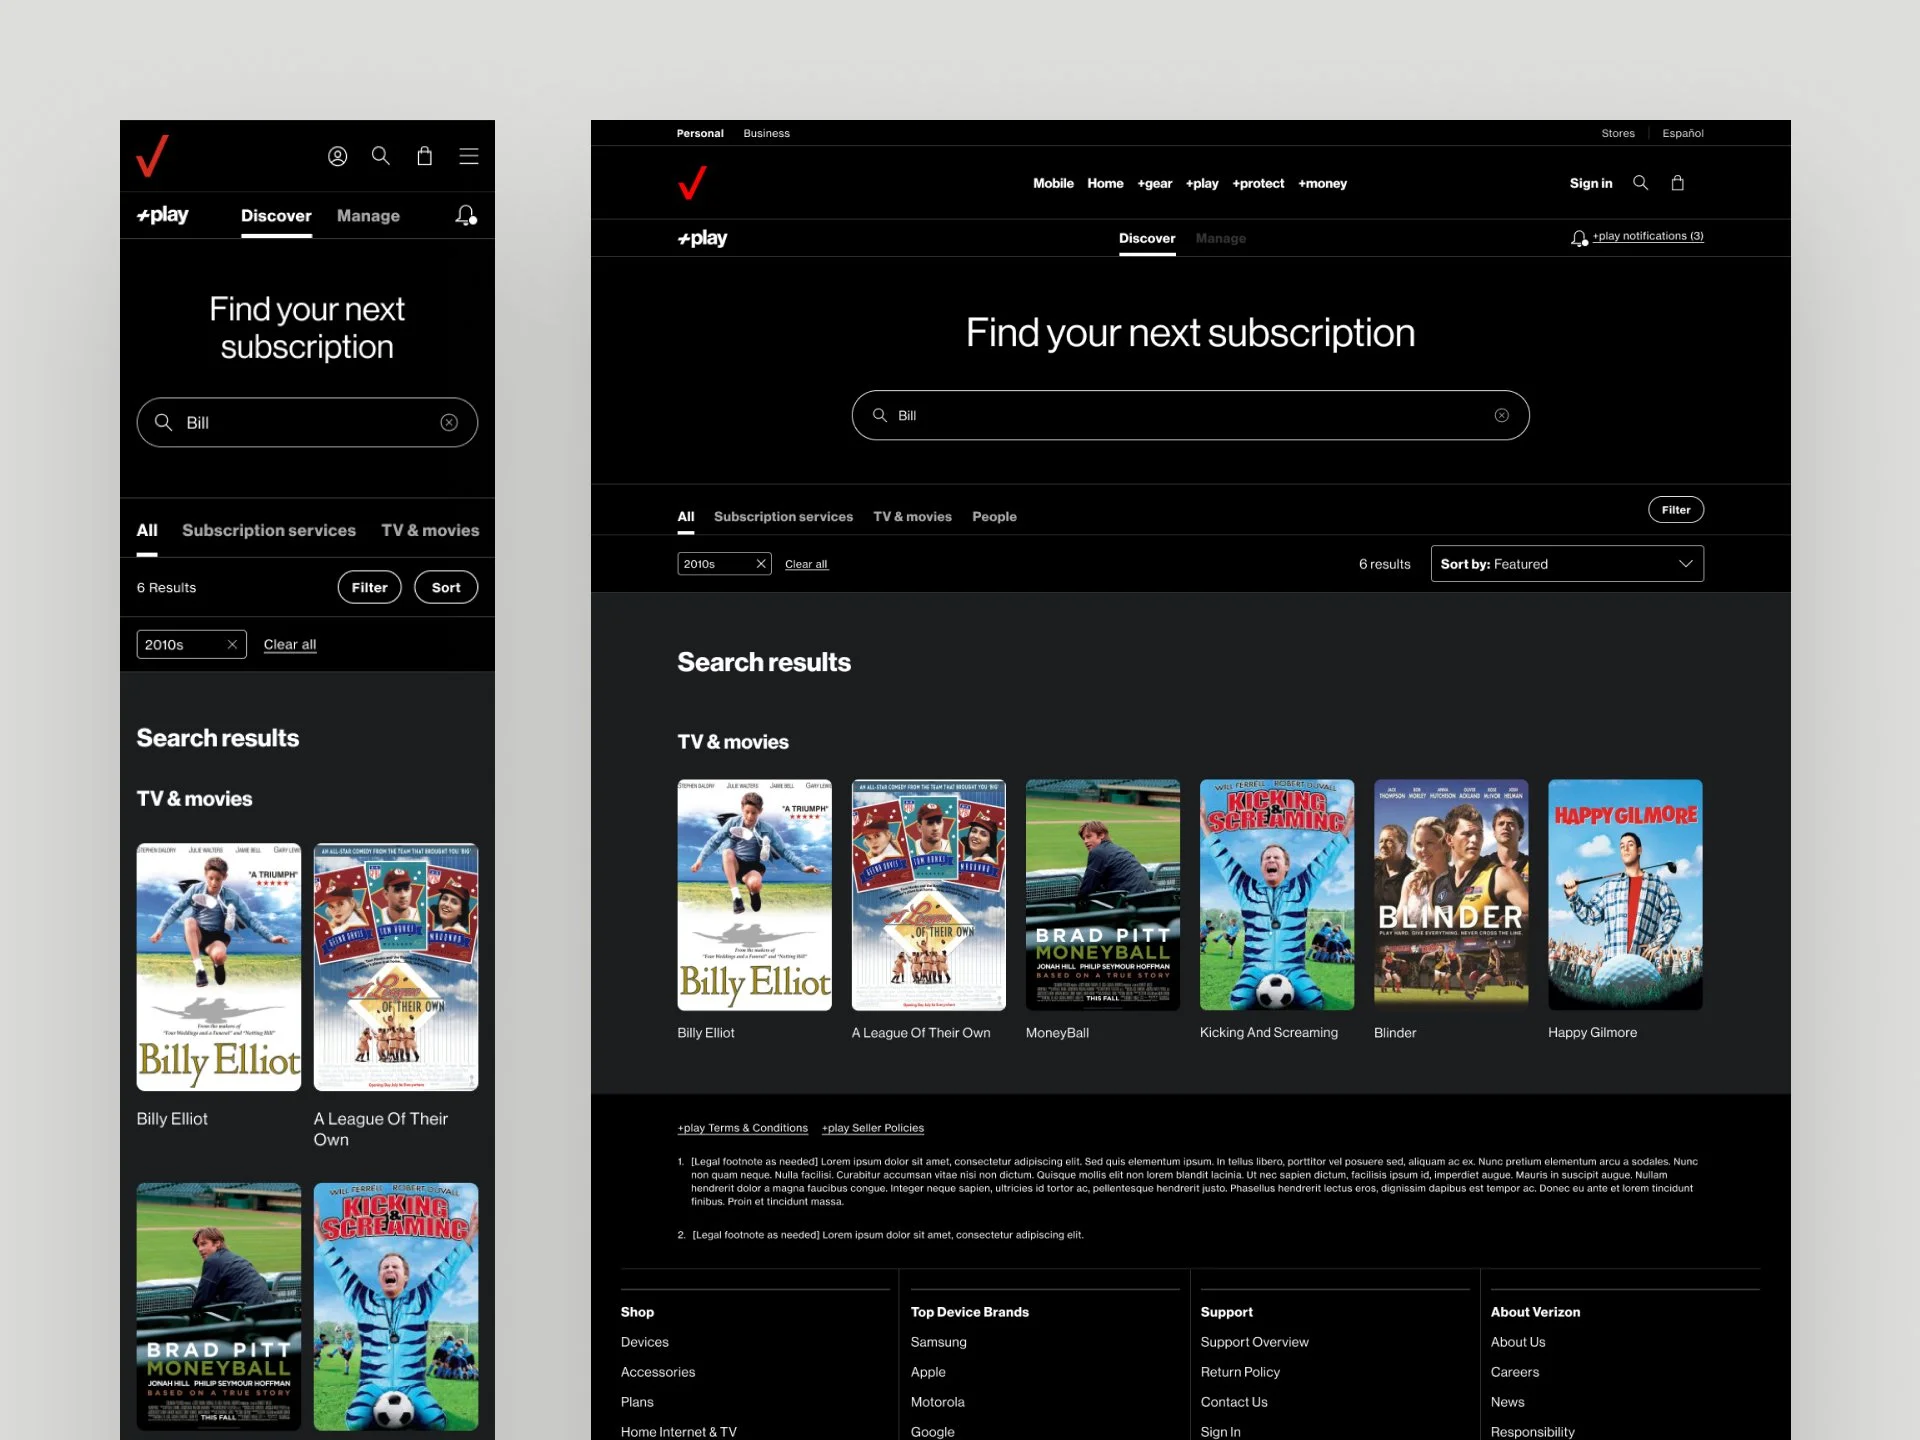Clear the search field using the circular X icon
Screen dimensions: 1920x1440
tap(1501, 415)
